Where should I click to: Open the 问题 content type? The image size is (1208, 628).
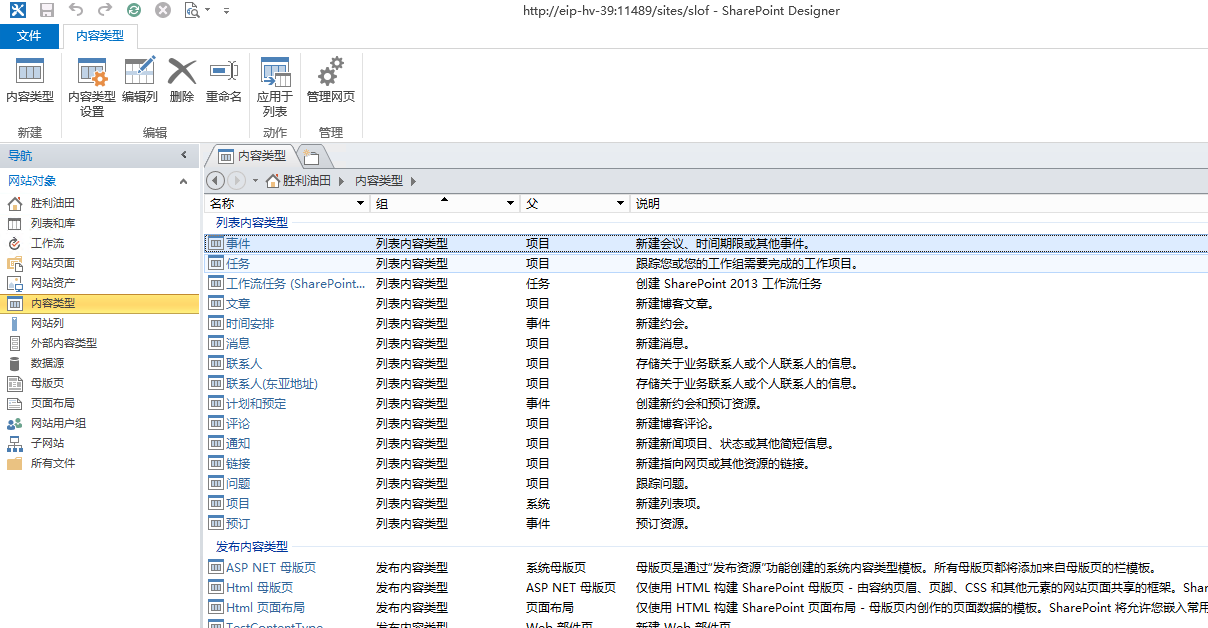pos(238,483)
